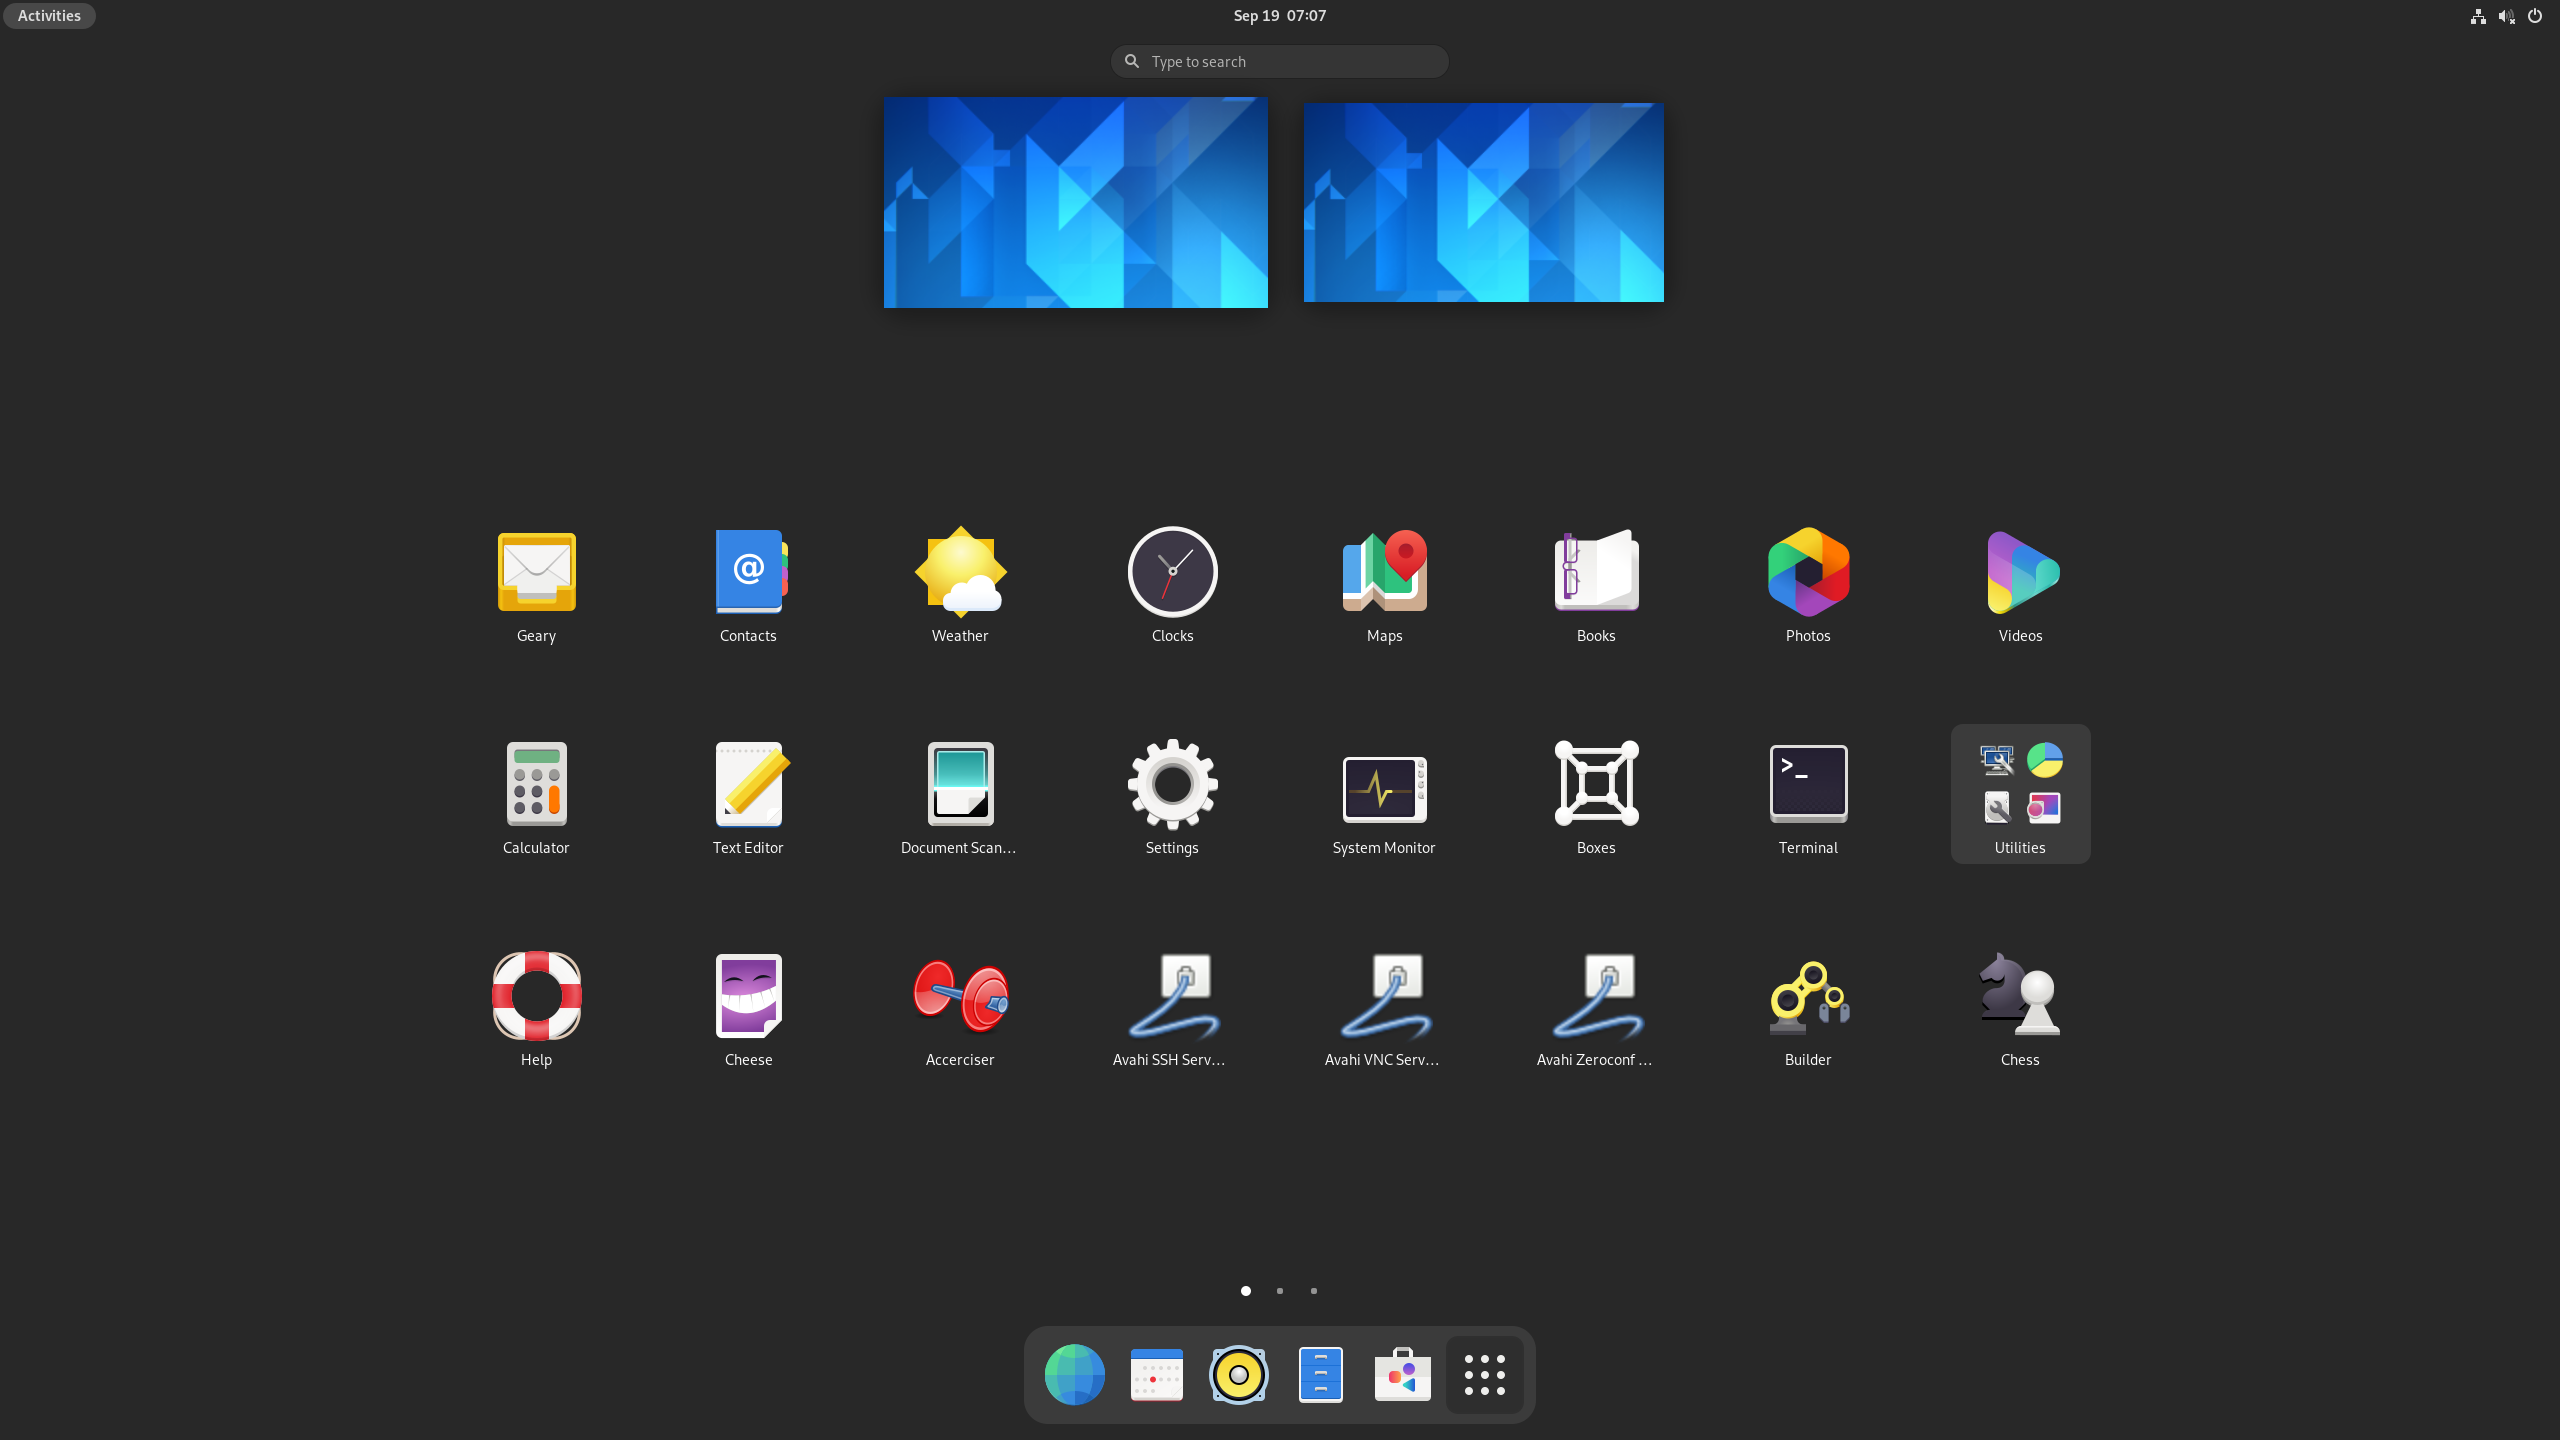Launch Rhythmbox from the dock
This screenshot has height=1440, width=2560.
1238,1374
